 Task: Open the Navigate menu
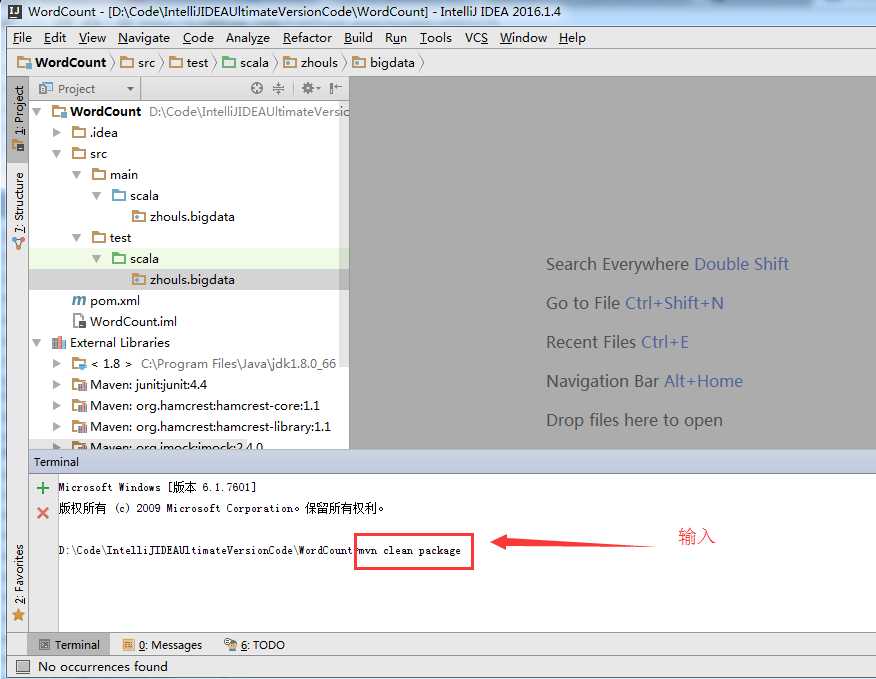(144, 37)
